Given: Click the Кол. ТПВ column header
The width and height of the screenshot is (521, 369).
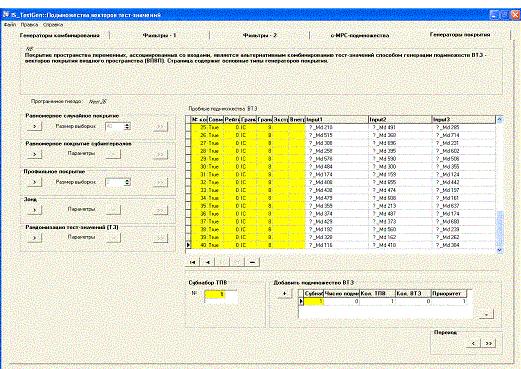Looking at the screenshot, I should [x=377, y=293].
